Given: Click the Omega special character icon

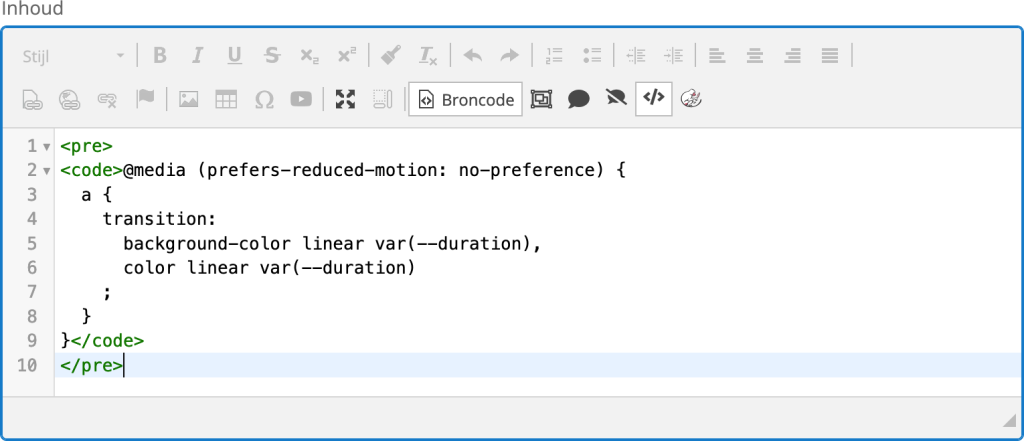Looking at the screenshot, I should coord(264,99).
